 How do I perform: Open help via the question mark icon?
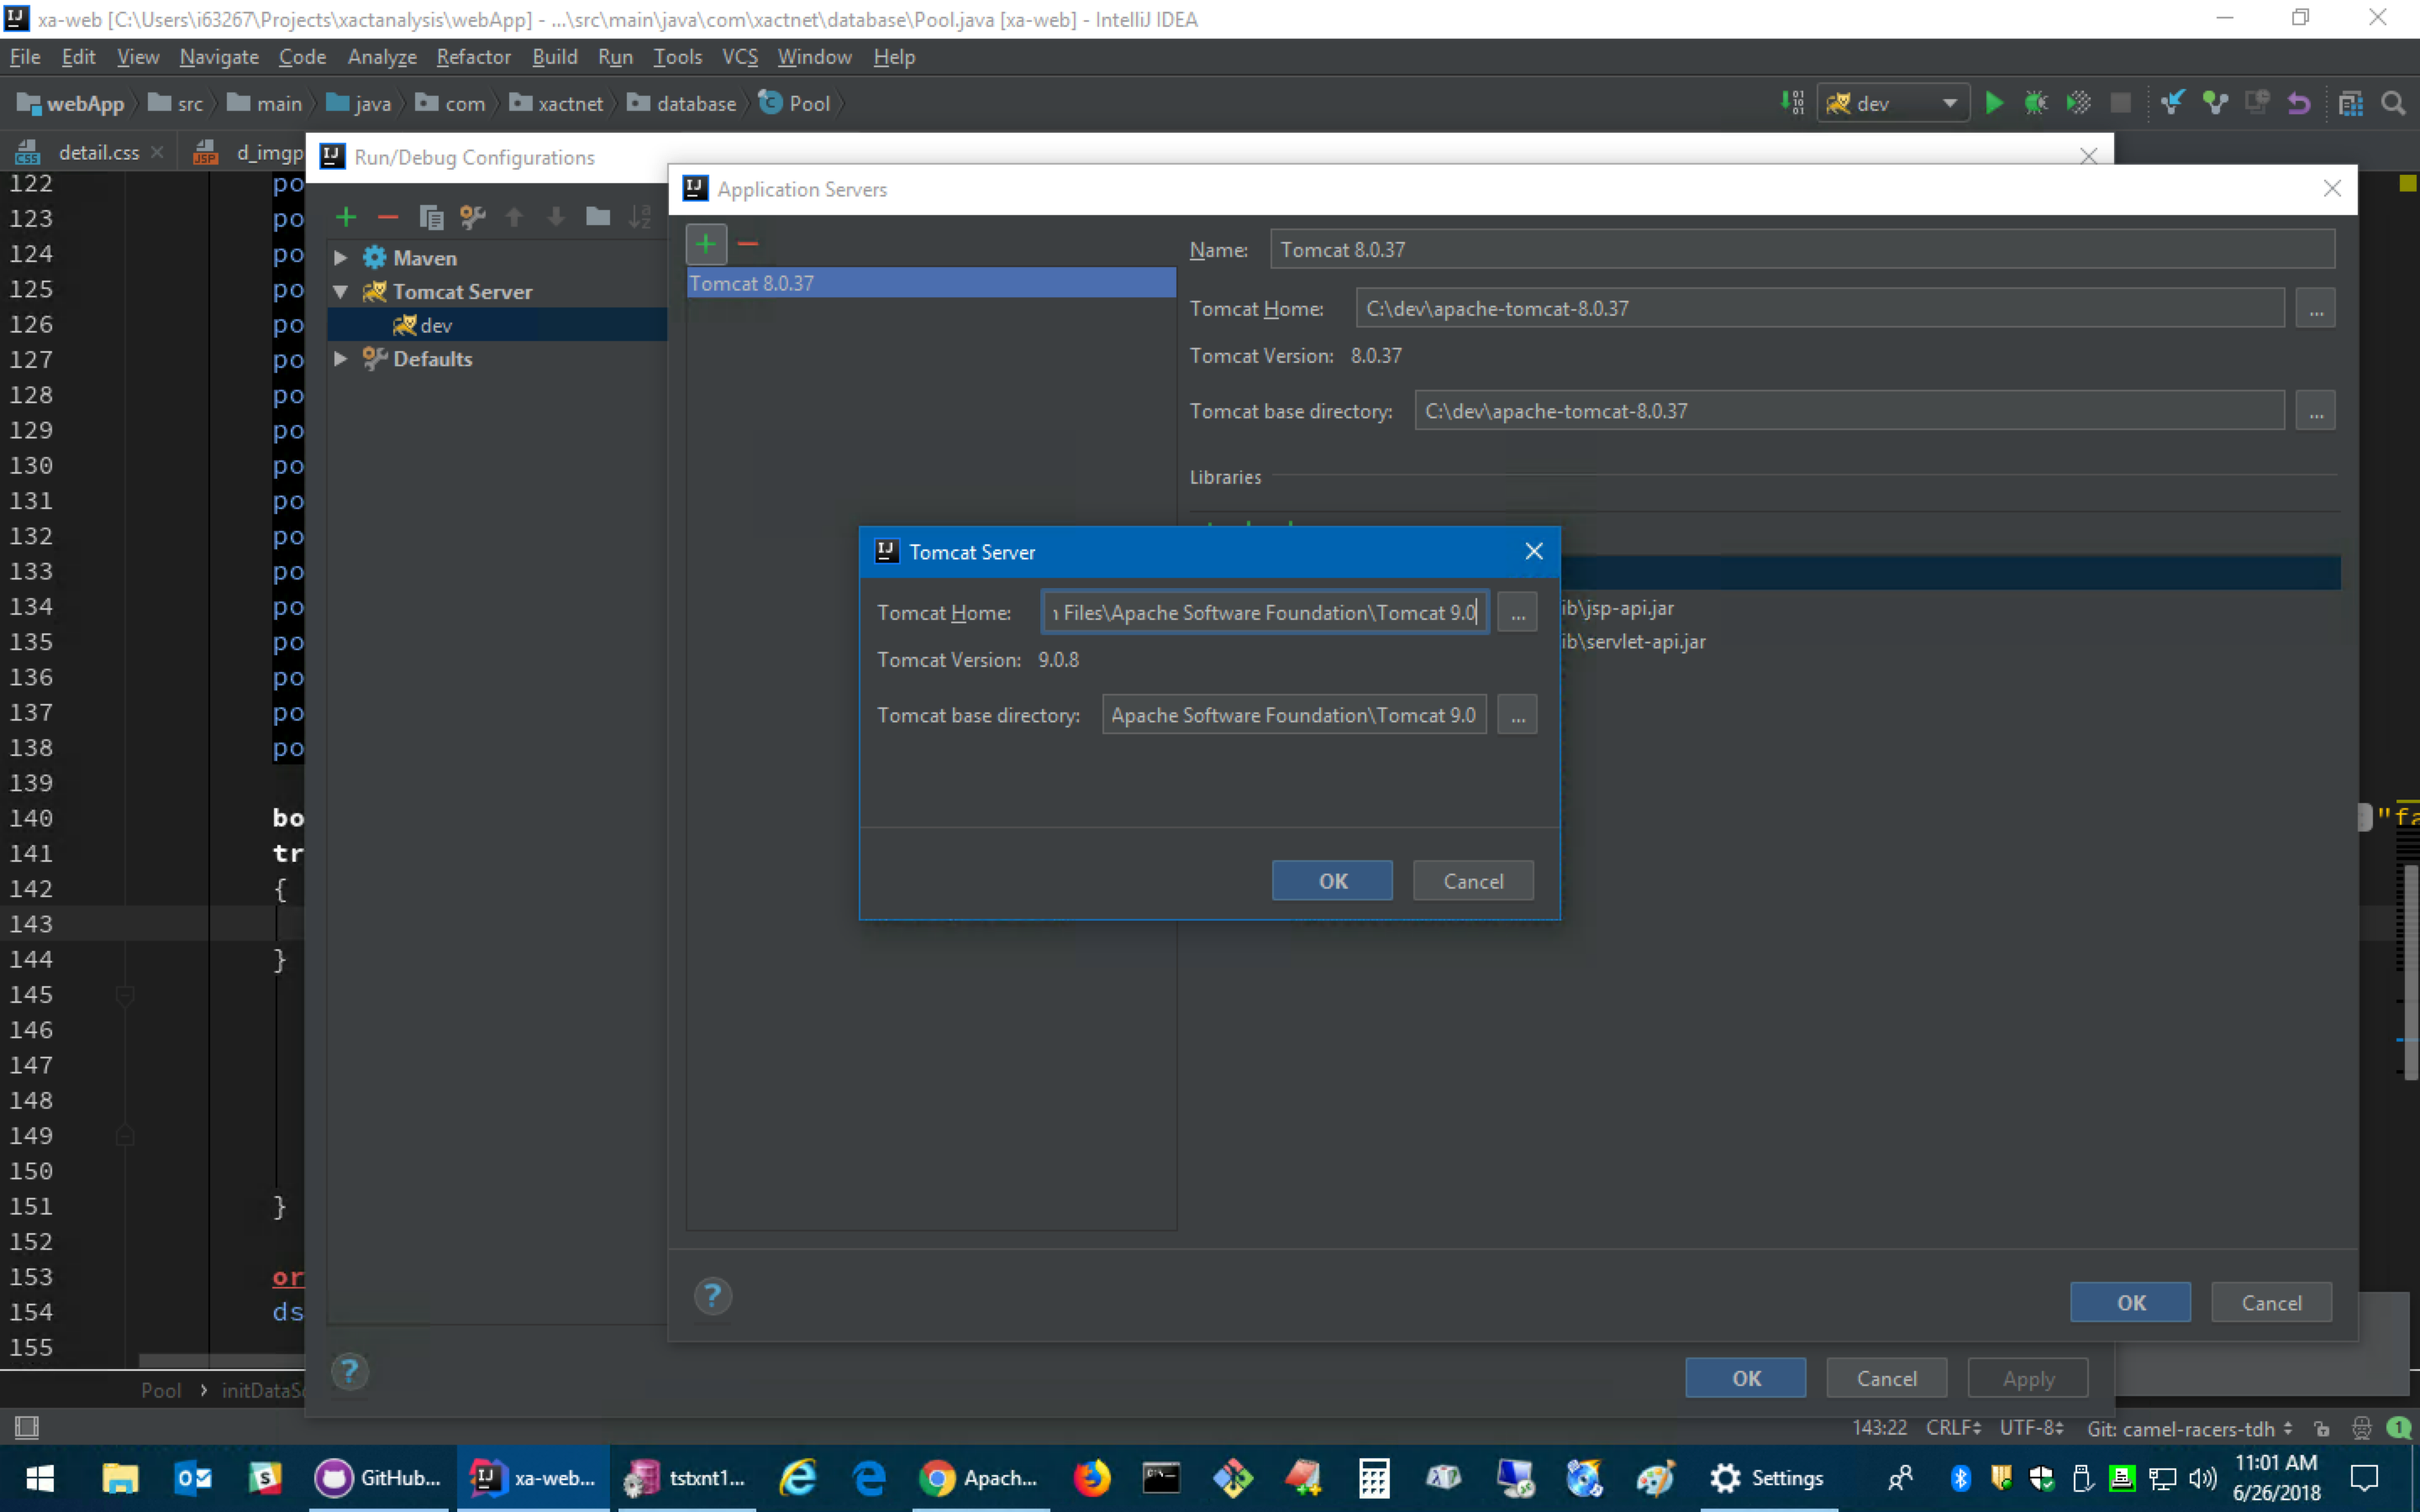[712, 1296]
